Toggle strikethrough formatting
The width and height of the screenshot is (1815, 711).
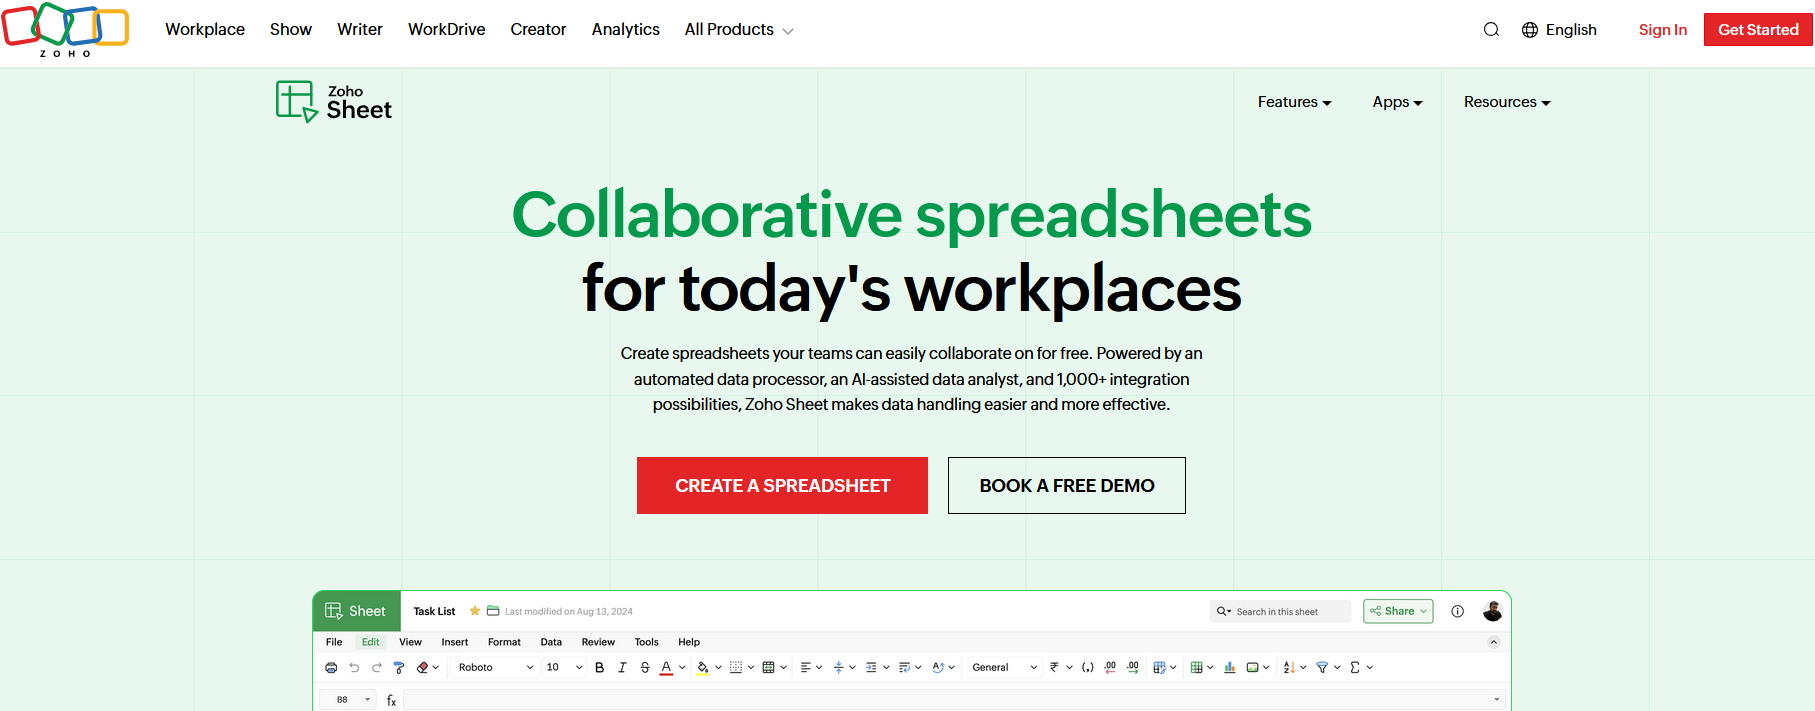tap(645, 668)
